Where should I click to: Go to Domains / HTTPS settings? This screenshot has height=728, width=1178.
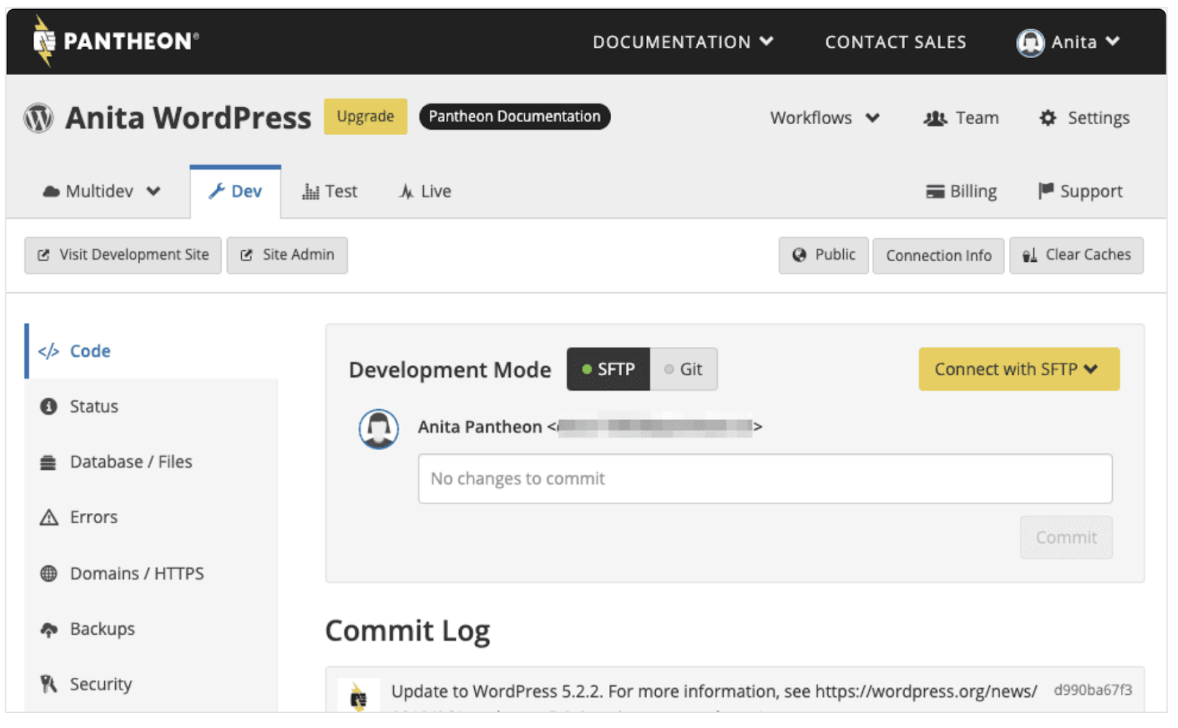pyautogui.click(x=136, y=574)
